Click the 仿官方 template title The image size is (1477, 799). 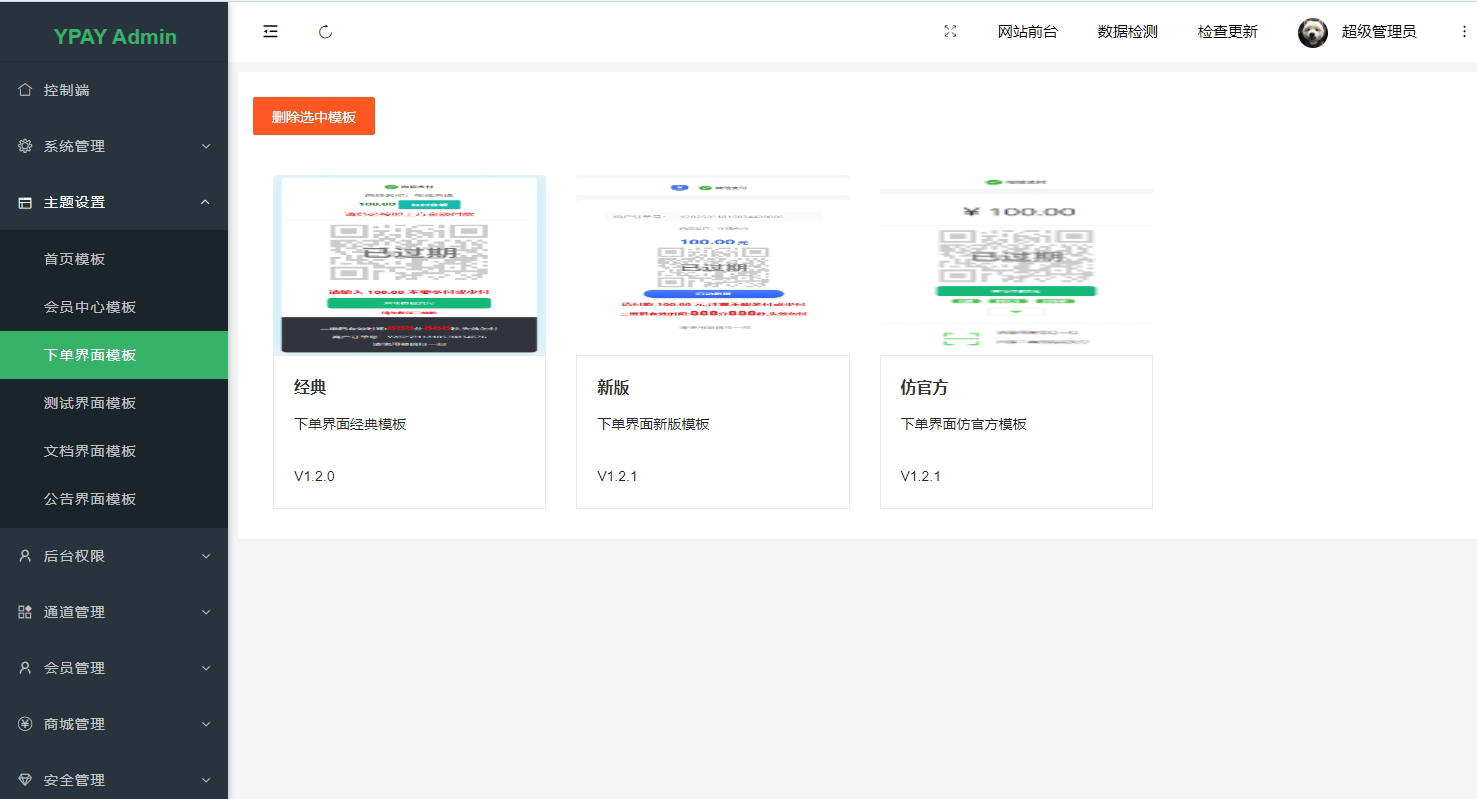(x=924, y=388)
